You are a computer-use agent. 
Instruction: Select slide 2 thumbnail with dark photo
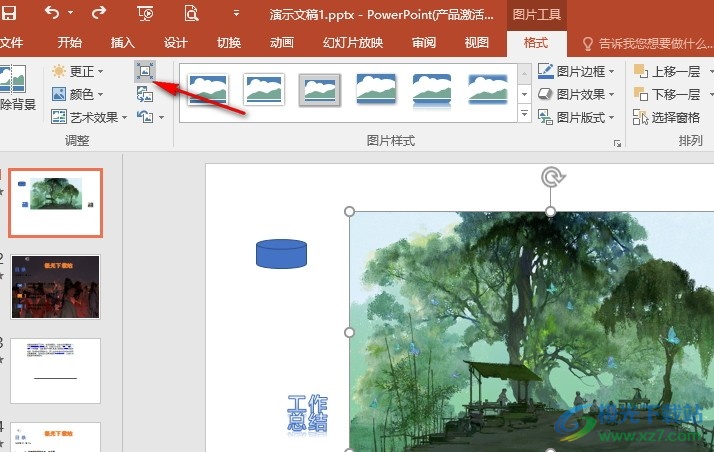coord(55,287)
